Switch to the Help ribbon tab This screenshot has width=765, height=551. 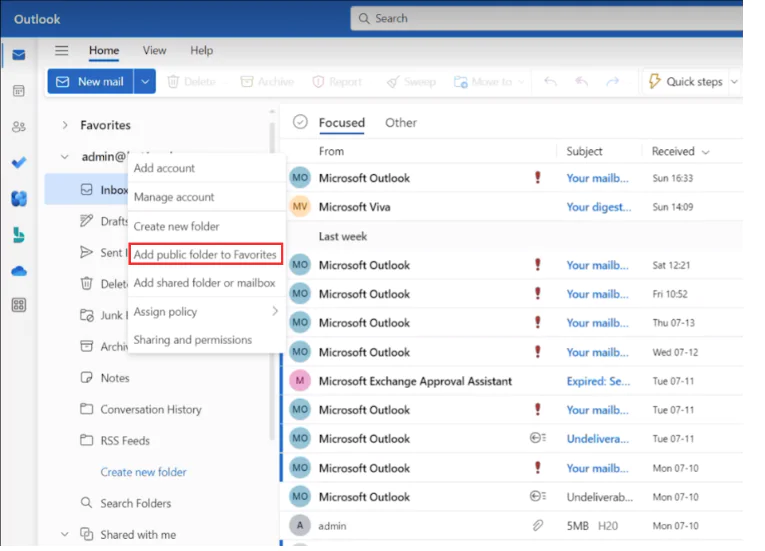(201, 50)
